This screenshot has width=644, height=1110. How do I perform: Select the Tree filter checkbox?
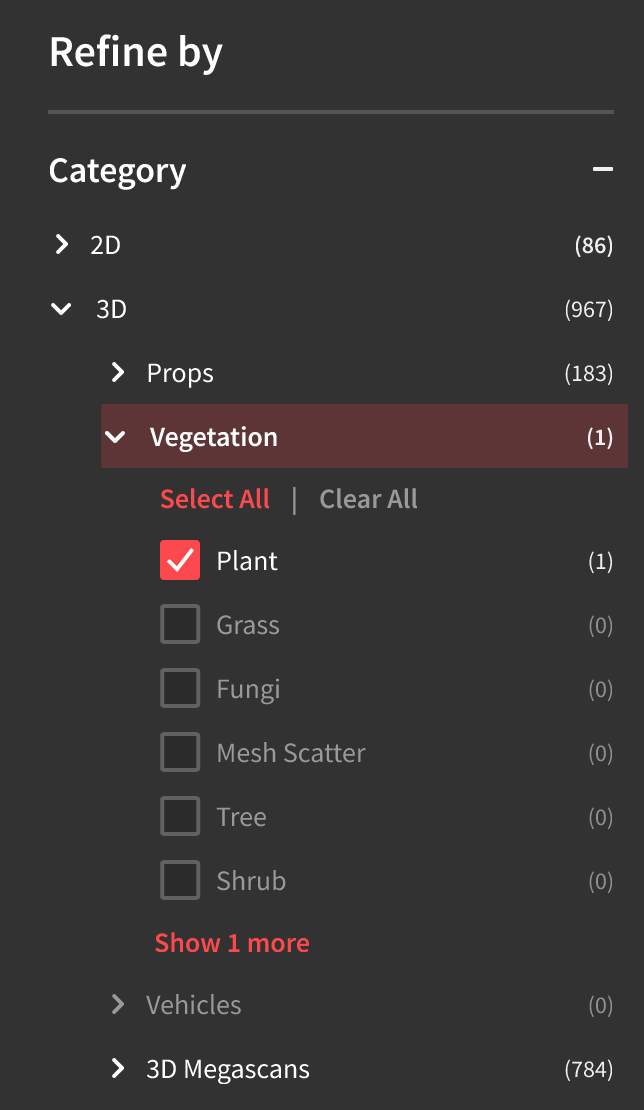[x=180, y=817]
